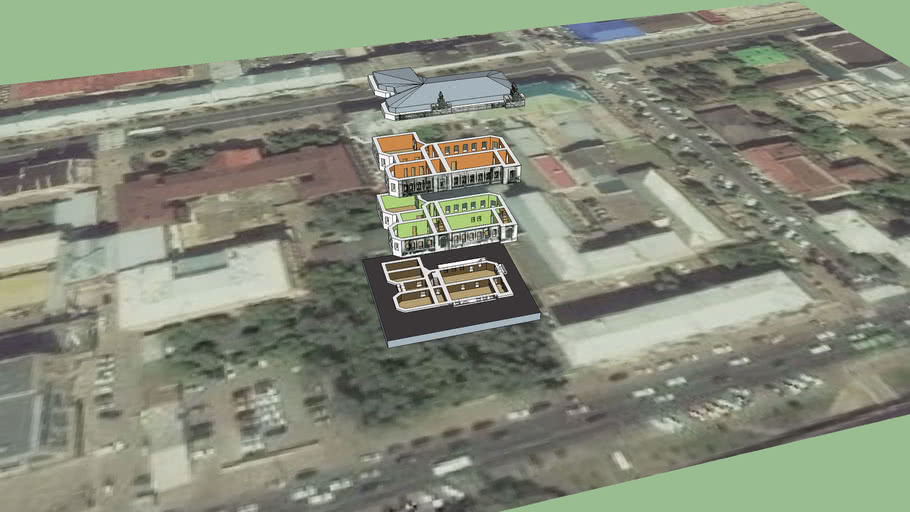
Task: Click the white flat-roofed building left of model
Action: coord(205,282)
